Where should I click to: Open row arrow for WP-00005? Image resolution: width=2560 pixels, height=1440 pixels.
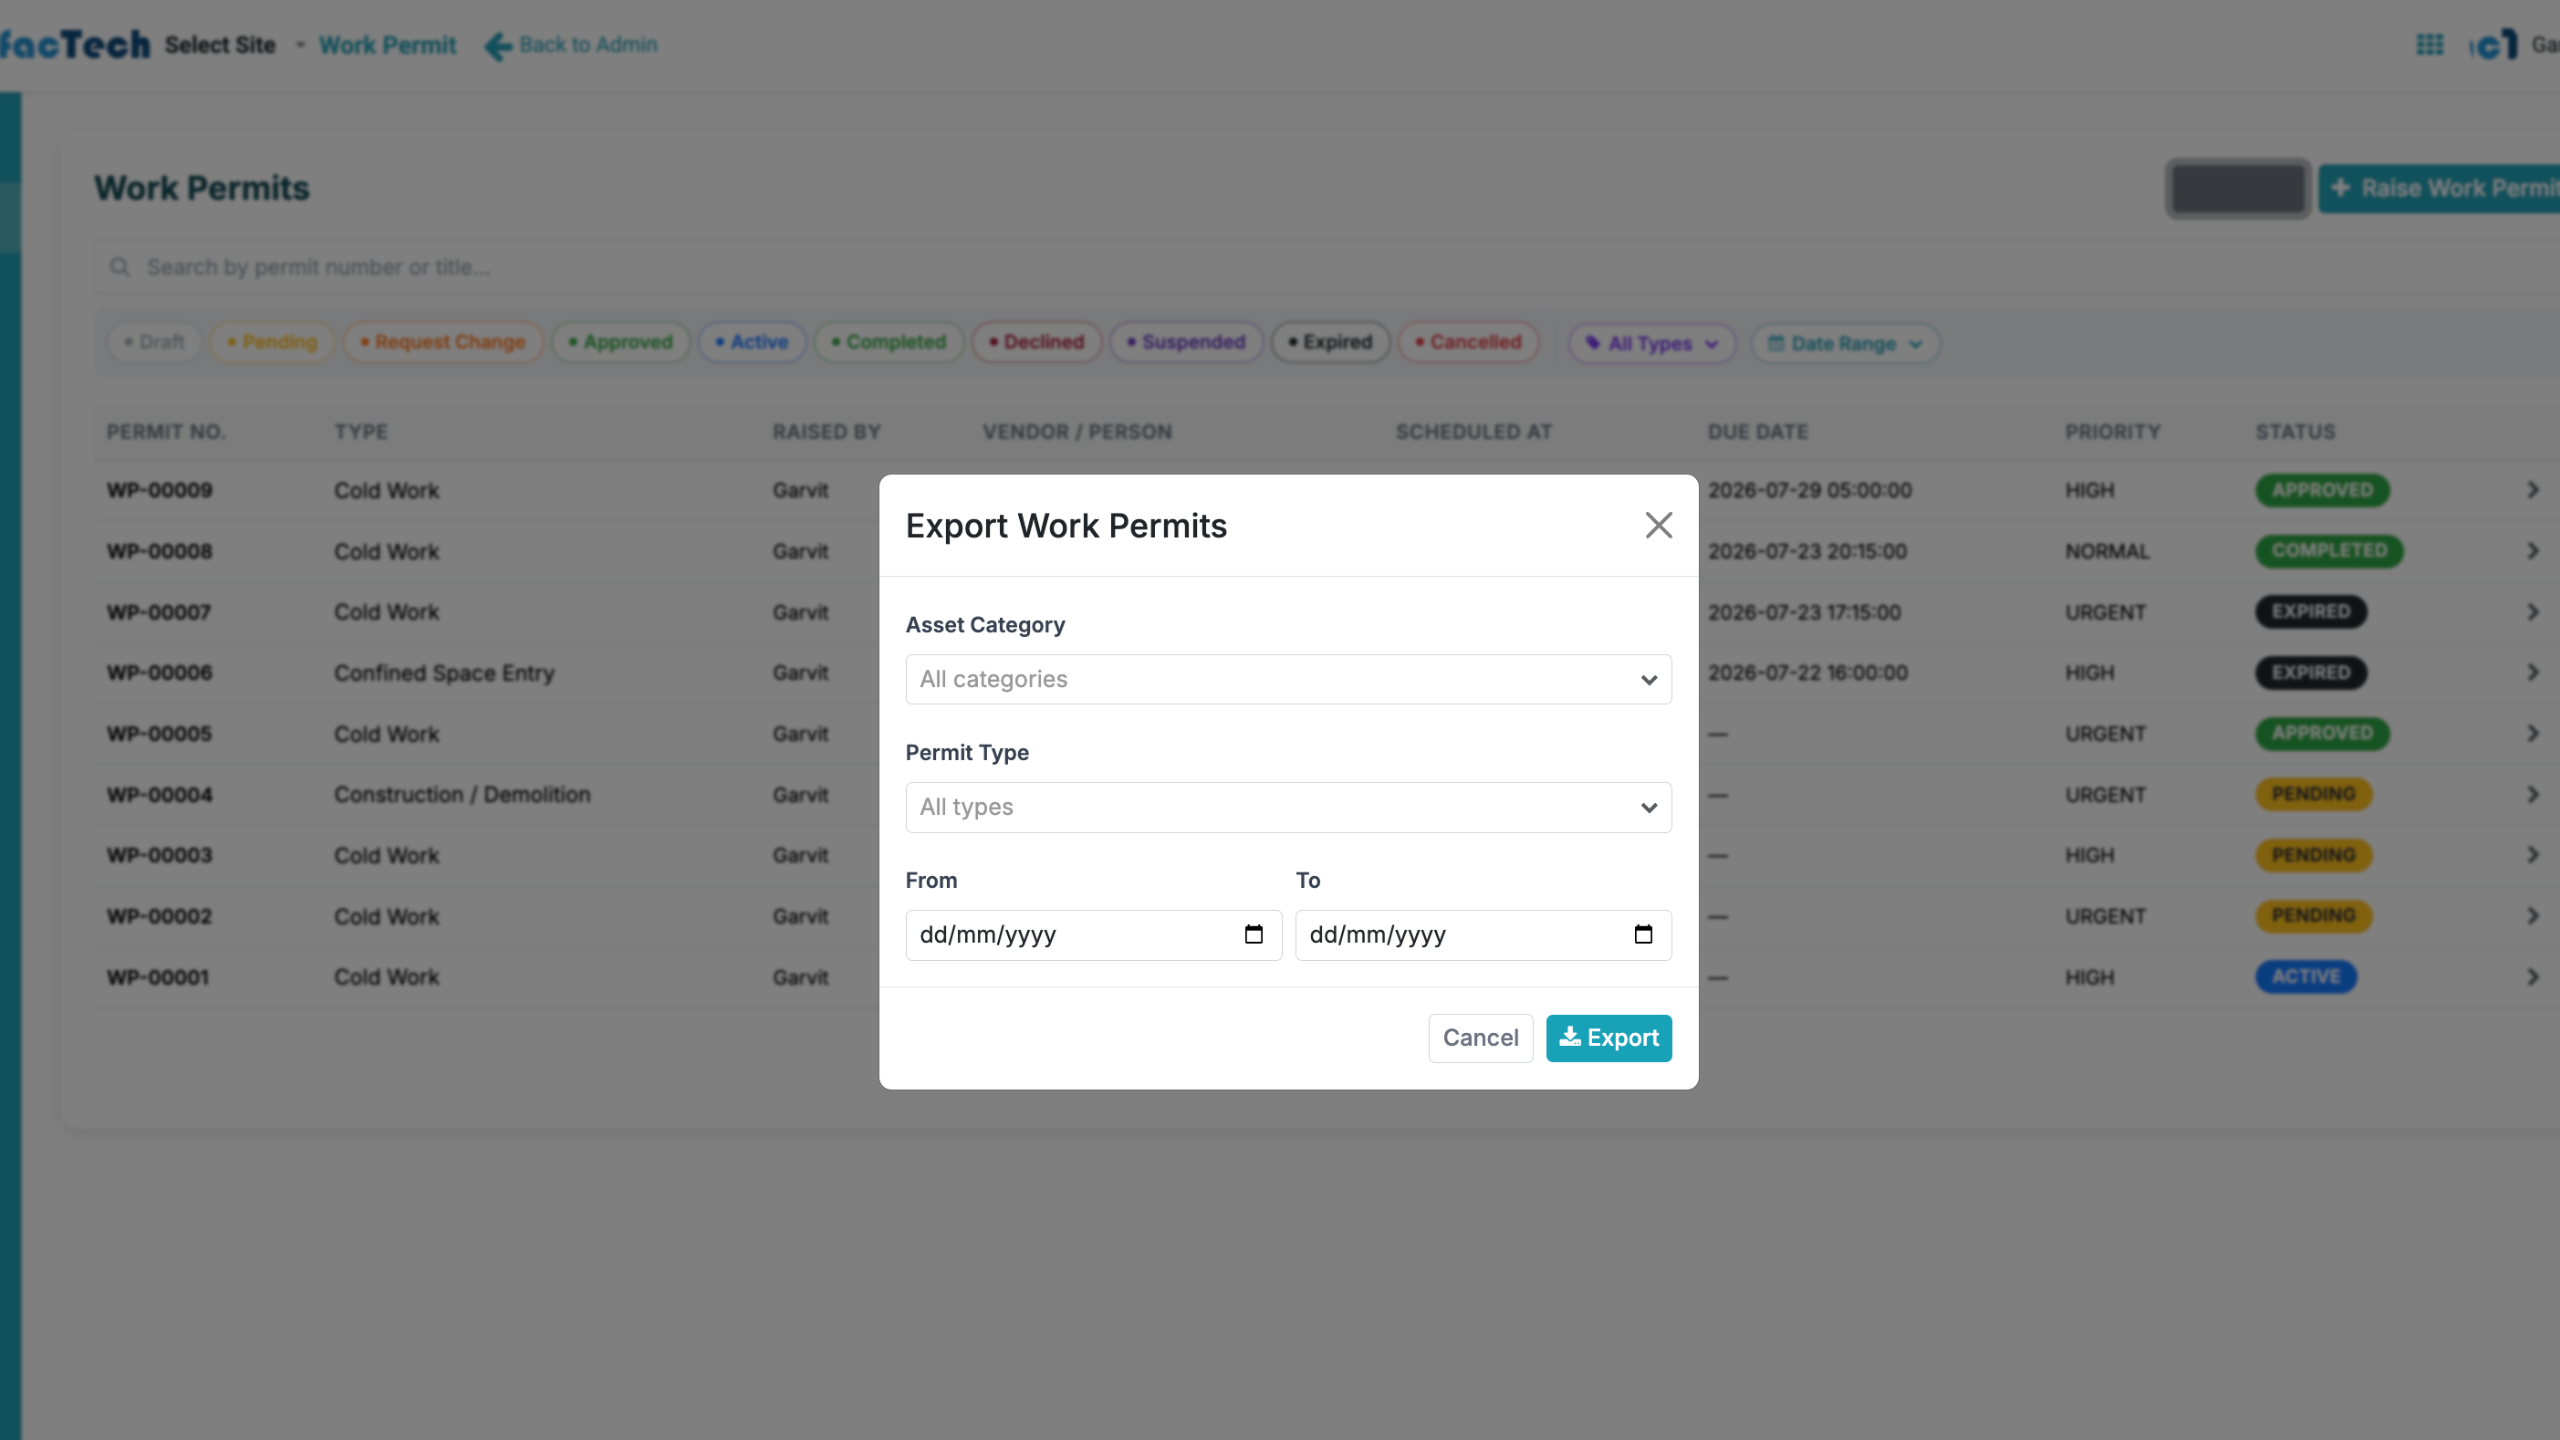click(2533, 734)
